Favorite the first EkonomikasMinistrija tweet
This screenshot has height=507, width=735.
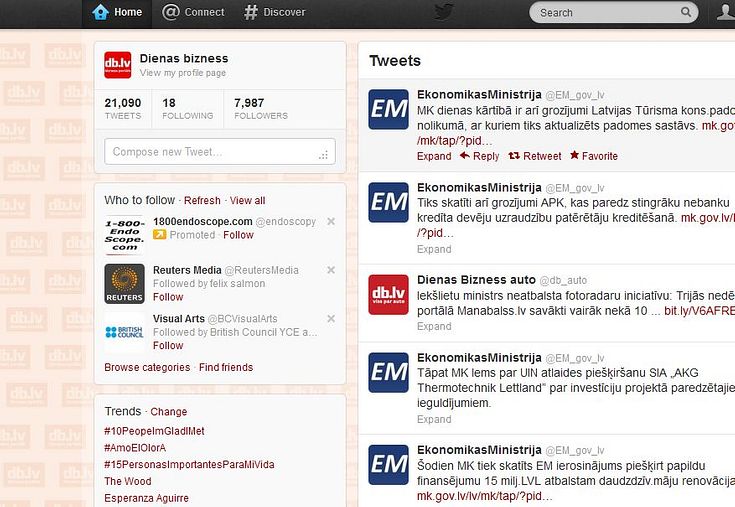[x=594, y=156]
